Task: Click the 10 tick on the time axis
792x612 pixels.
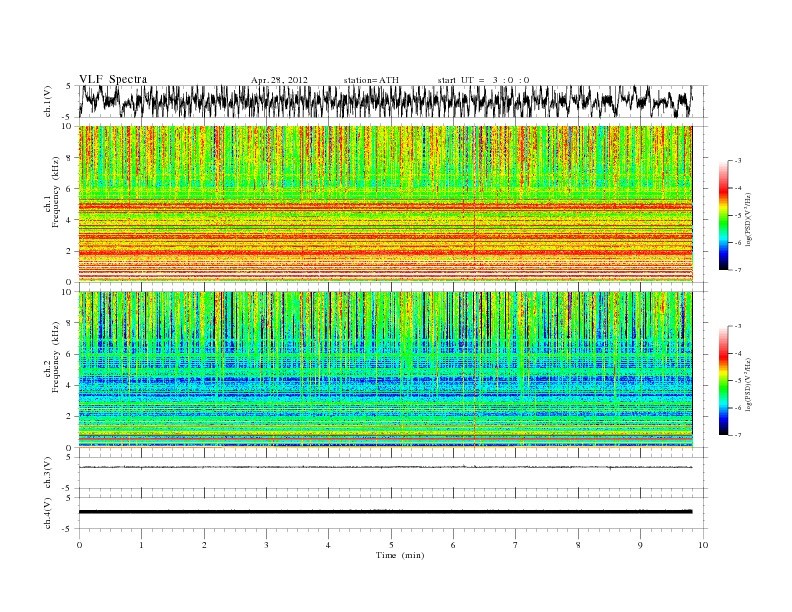Action: tap(703, 545)
